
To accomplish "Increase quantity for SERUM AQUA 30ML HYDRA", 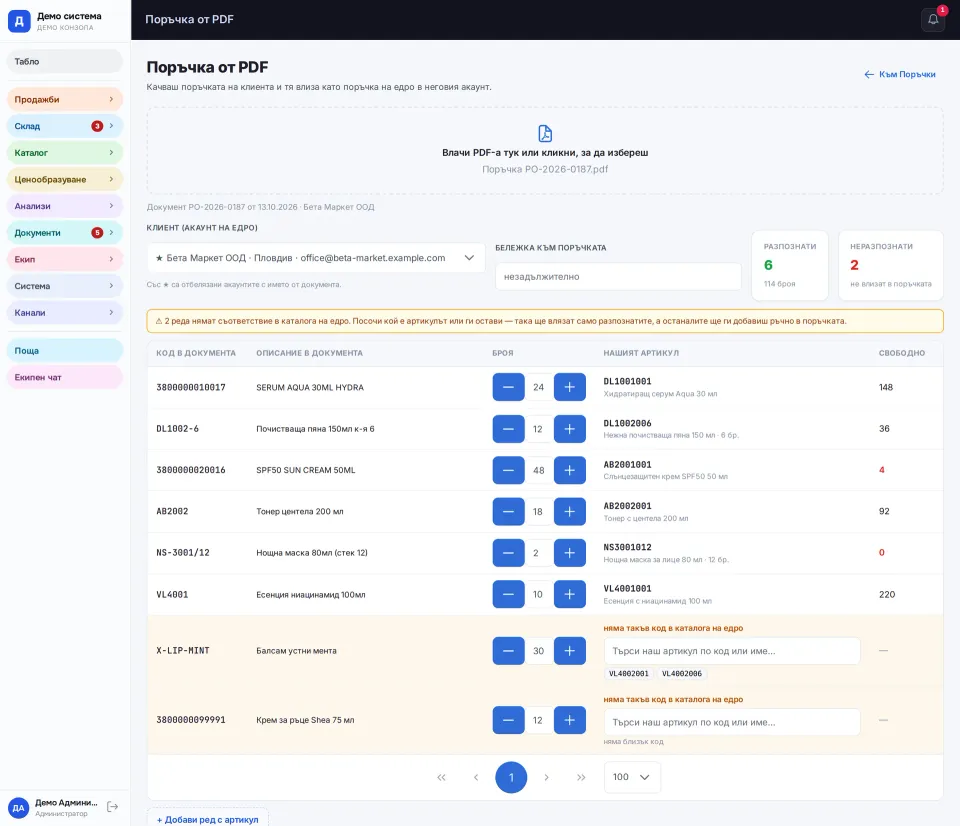I will (569, 387).
